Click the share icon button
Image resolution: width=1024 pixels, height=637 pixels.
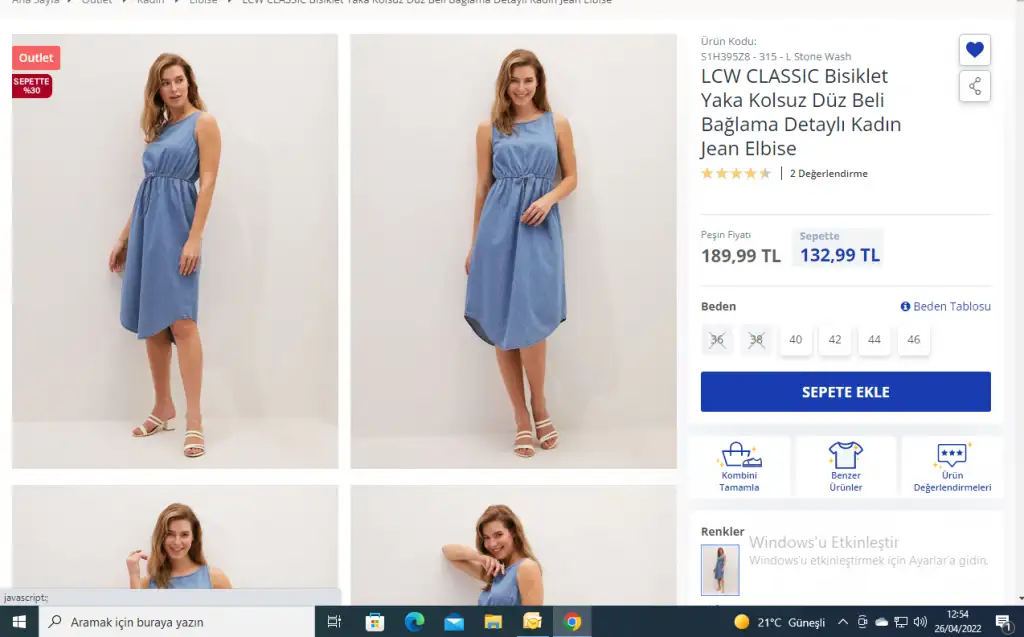point(974,87)
